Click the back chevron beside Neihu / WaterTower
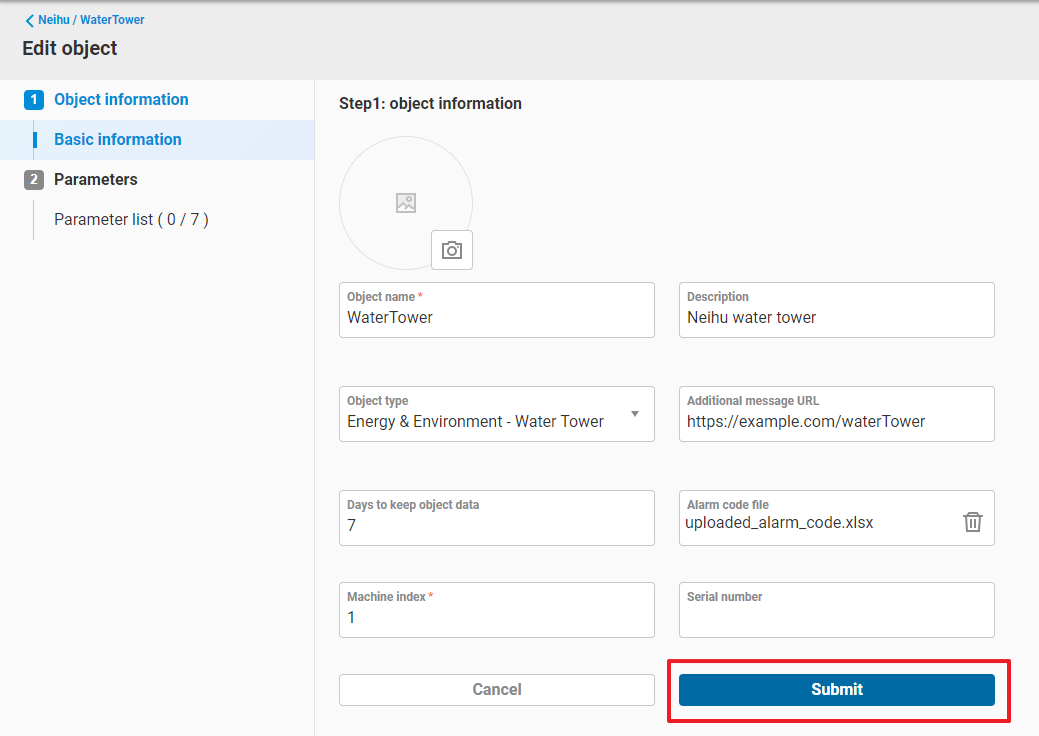Viewport: 1039px width, 736px height. [x=29, y=20]
